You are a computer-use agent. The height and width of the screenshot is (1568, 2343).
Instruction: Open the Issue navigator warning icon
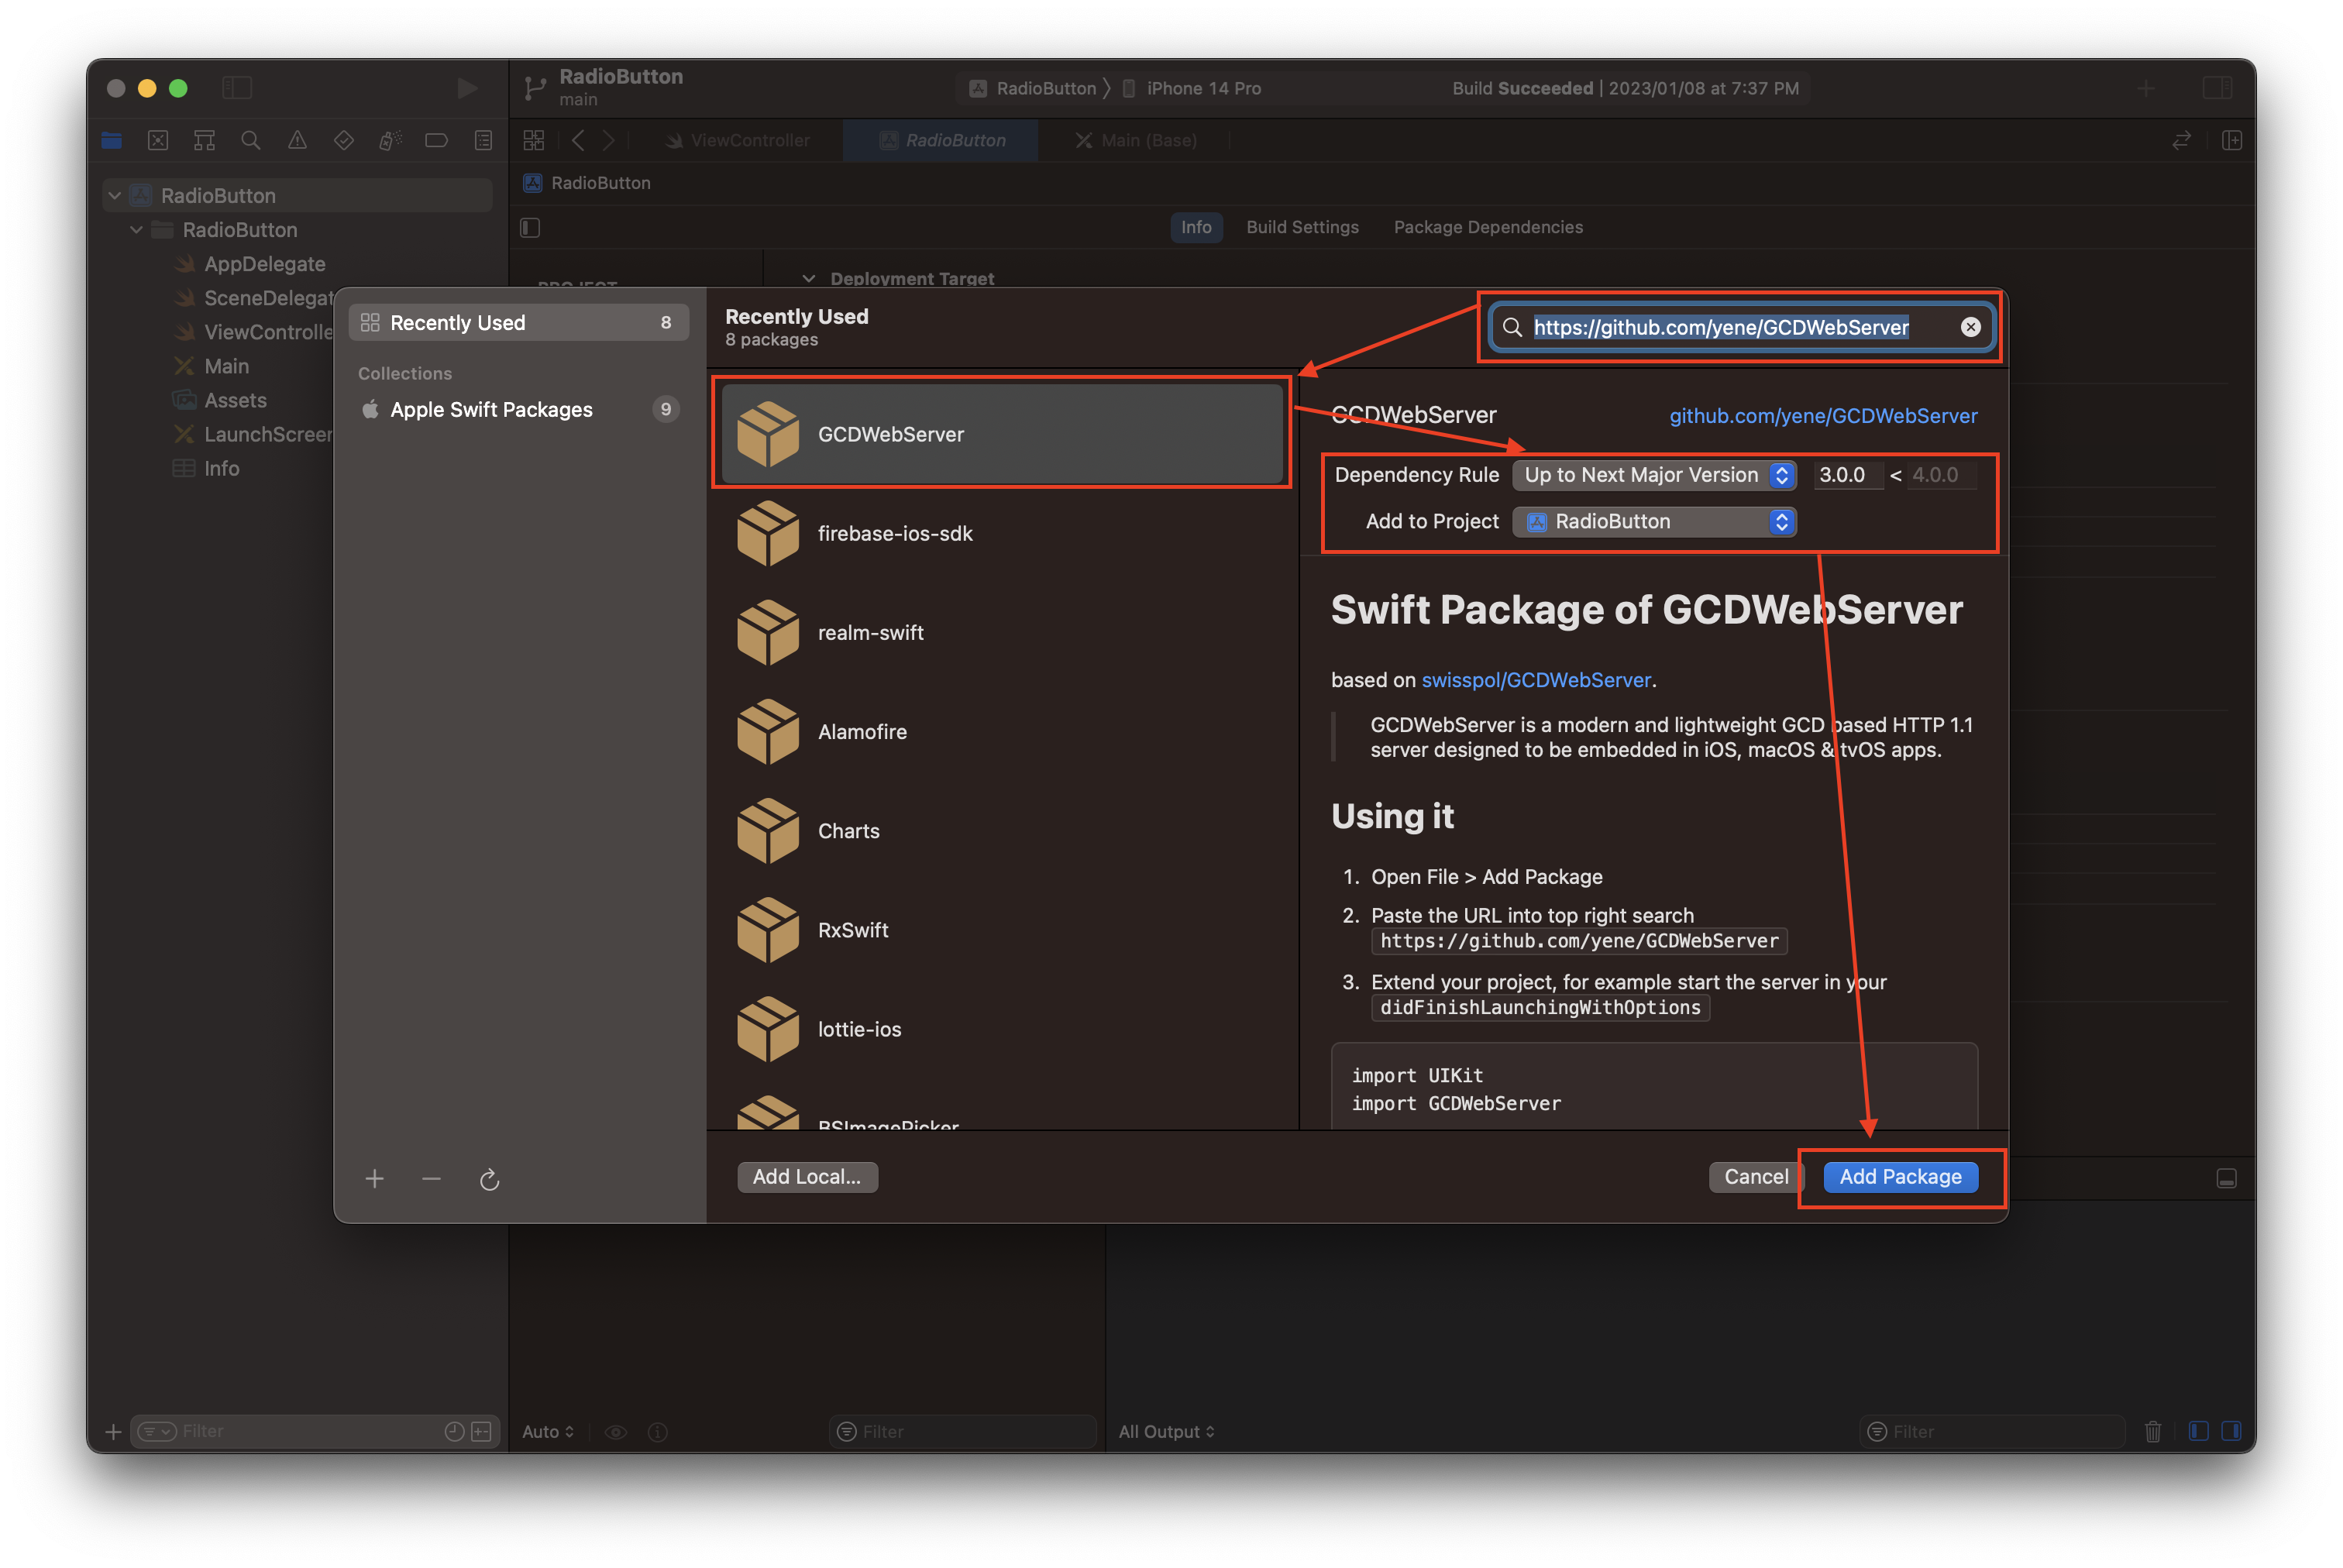pos(298,140)
